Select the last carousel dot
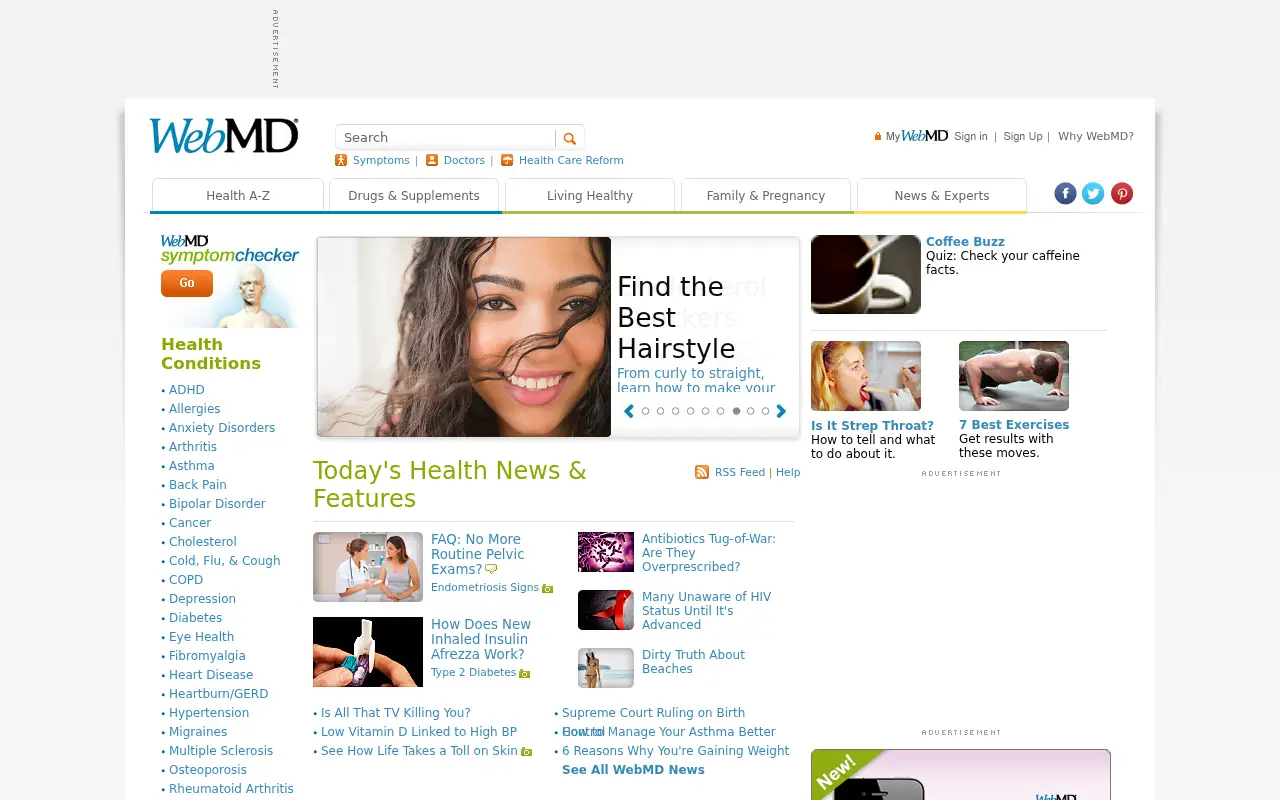The image size is (1280, 800). click(x=766, y=411)
